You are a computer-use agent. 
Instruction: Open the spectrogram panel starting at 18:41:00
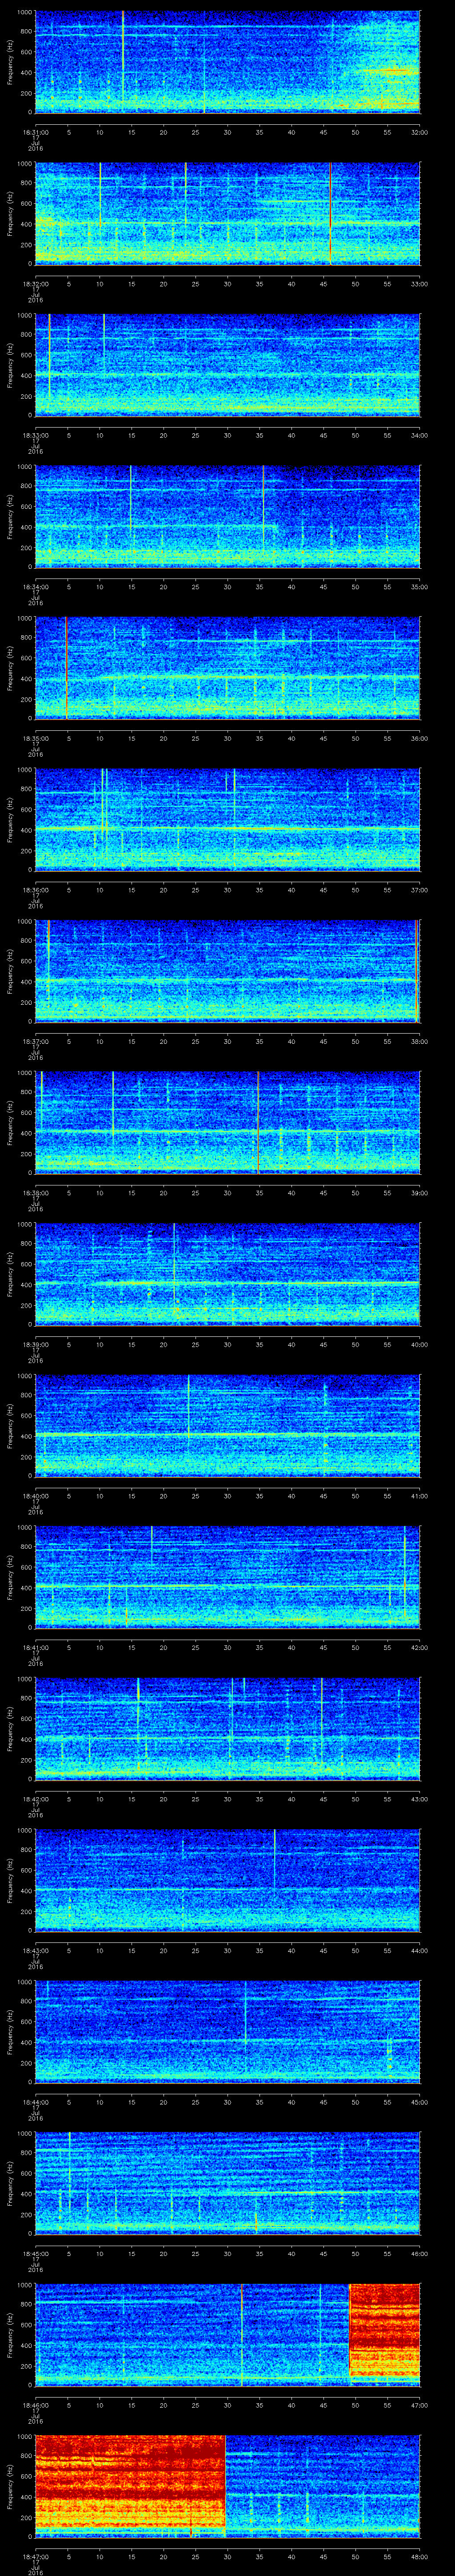tap(228, 1577)
